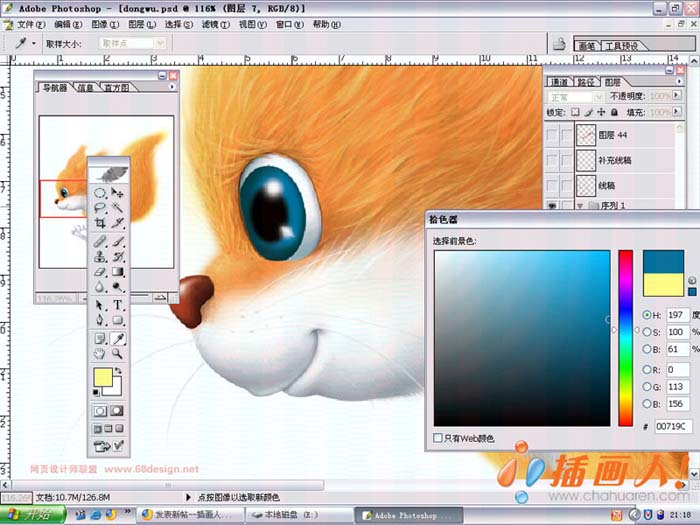Select the Pen tool
This screenshot has height=525, width=700.
point(100,320)
